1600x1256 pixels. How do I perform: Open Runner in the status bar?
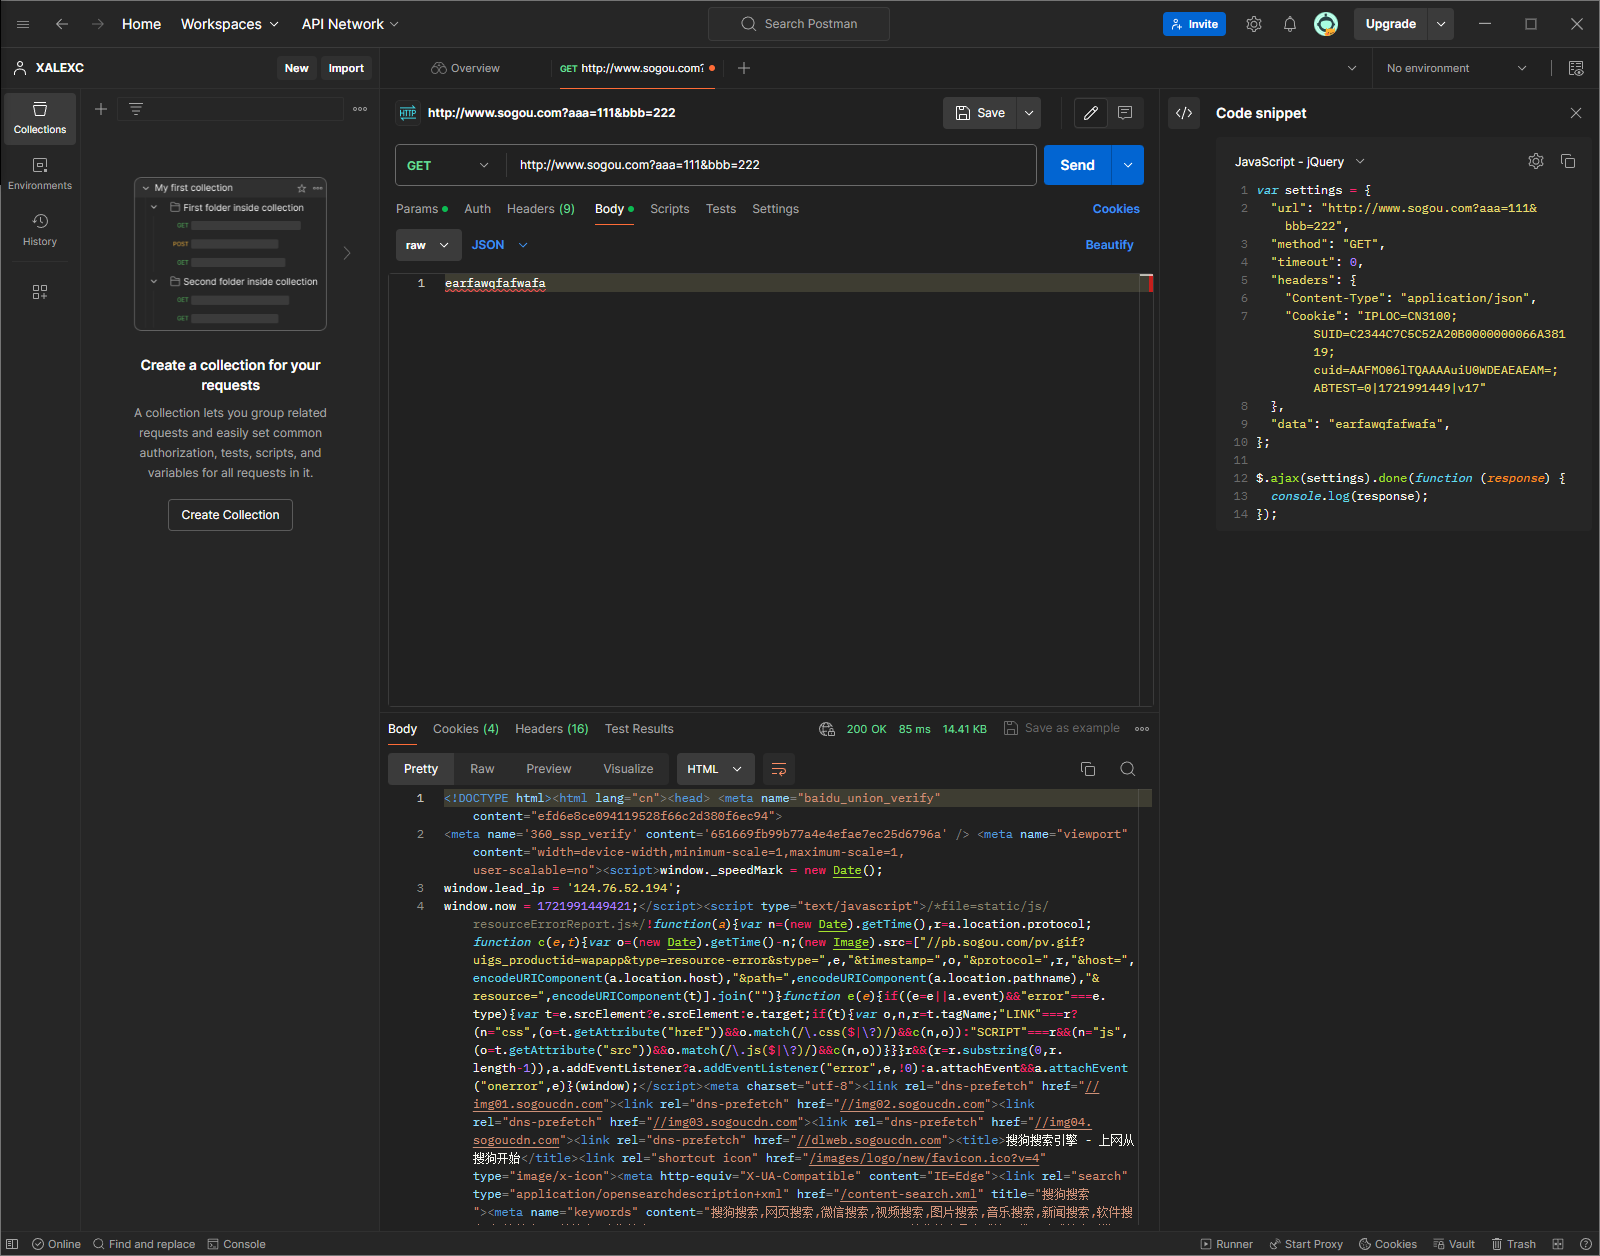[1227, 1244]
